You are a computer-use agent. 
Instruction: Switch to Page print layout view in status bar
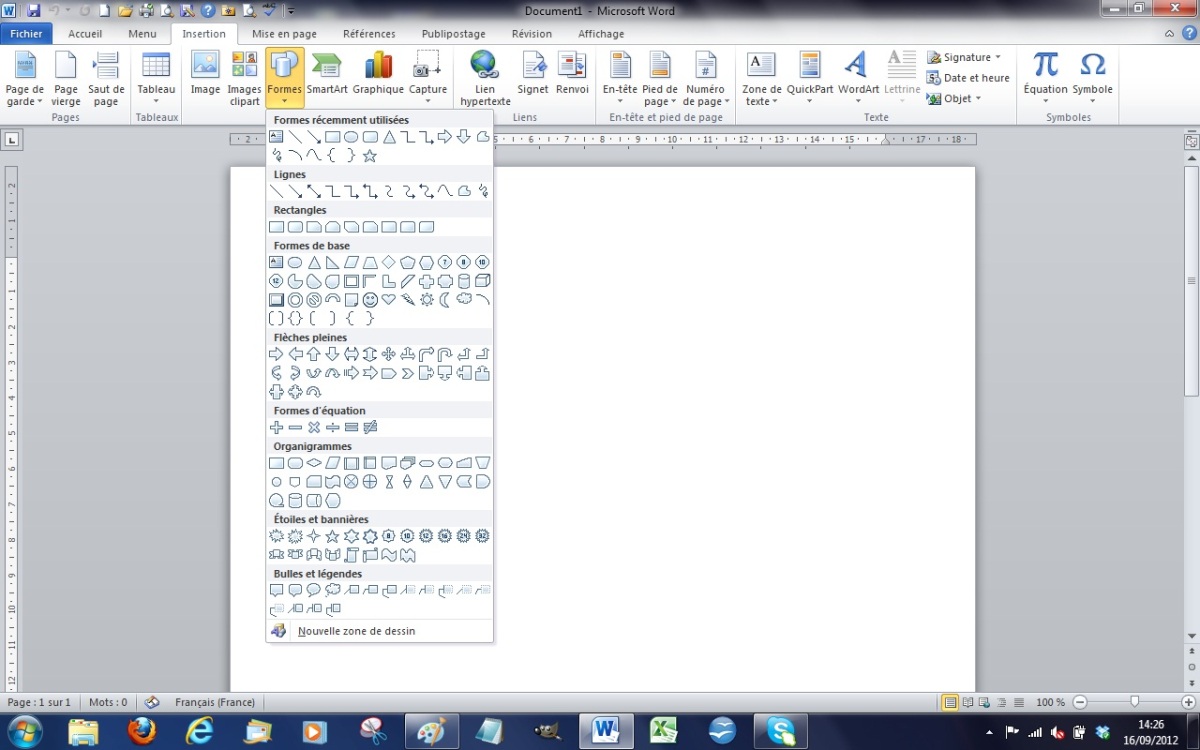tap(950, 702)
